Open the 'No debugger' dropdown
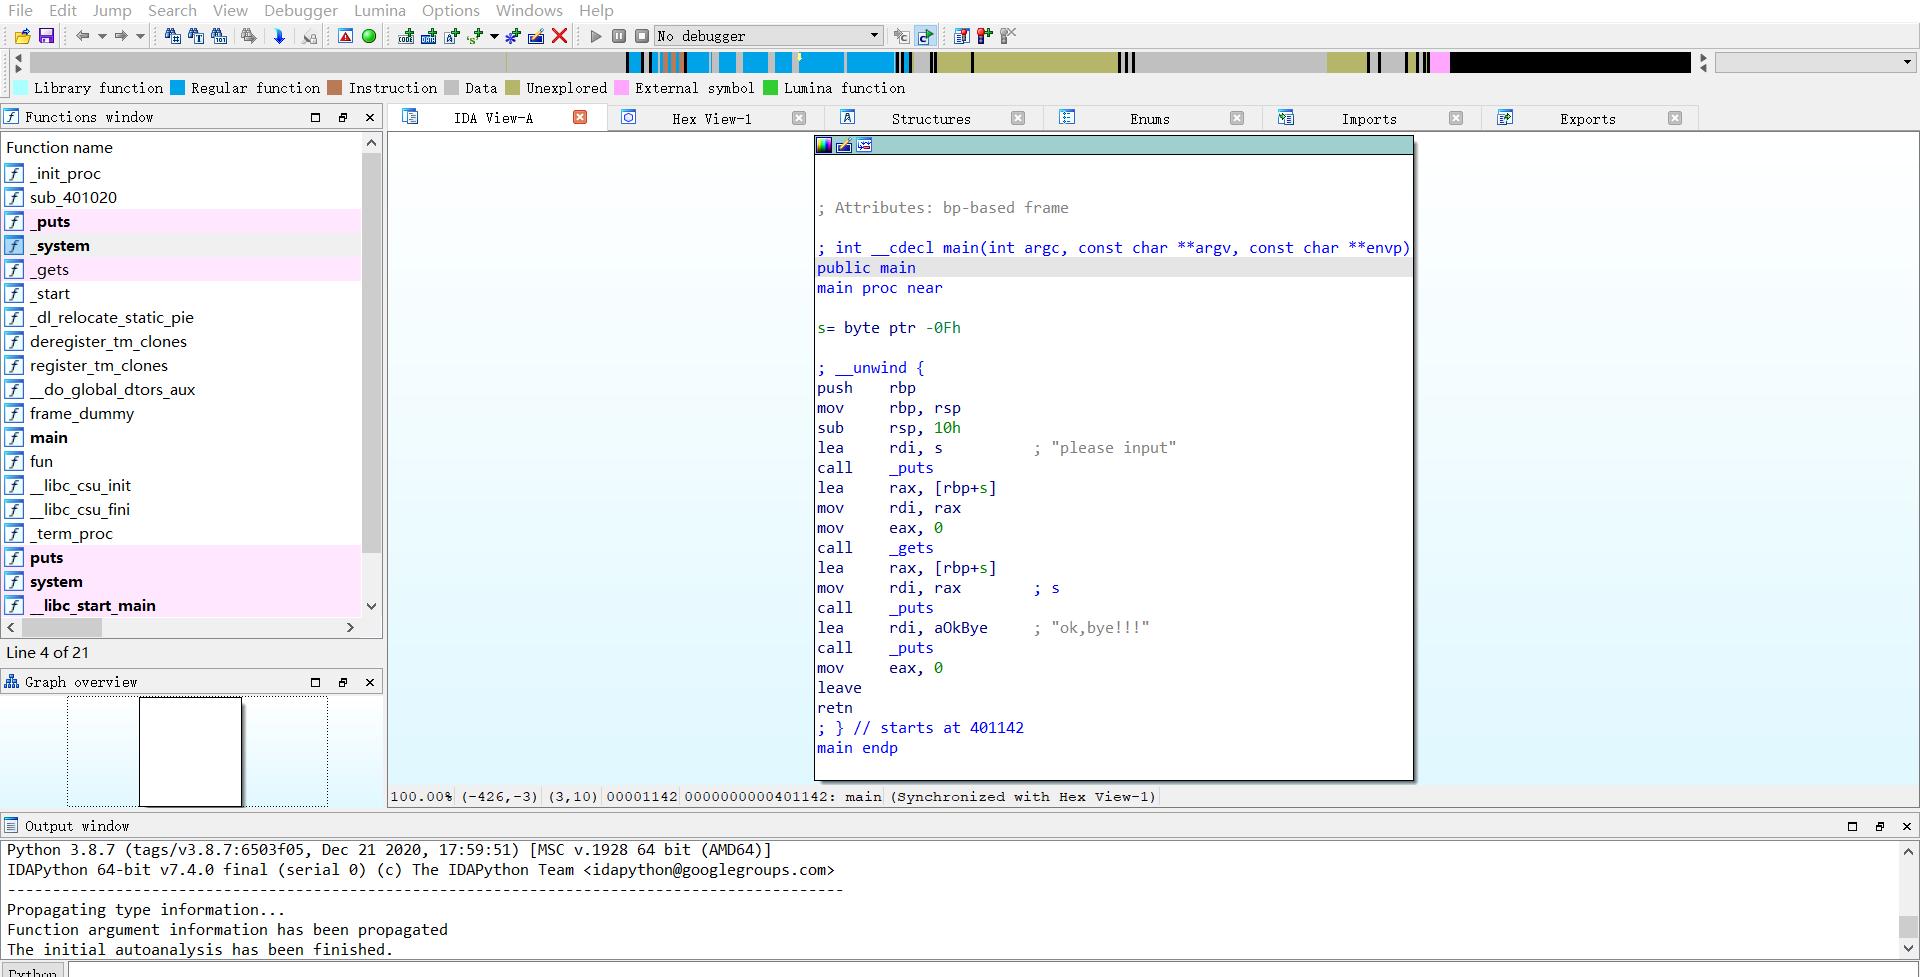The height and width of the screenshot is (977, 1920). click(x=769, y=36)
